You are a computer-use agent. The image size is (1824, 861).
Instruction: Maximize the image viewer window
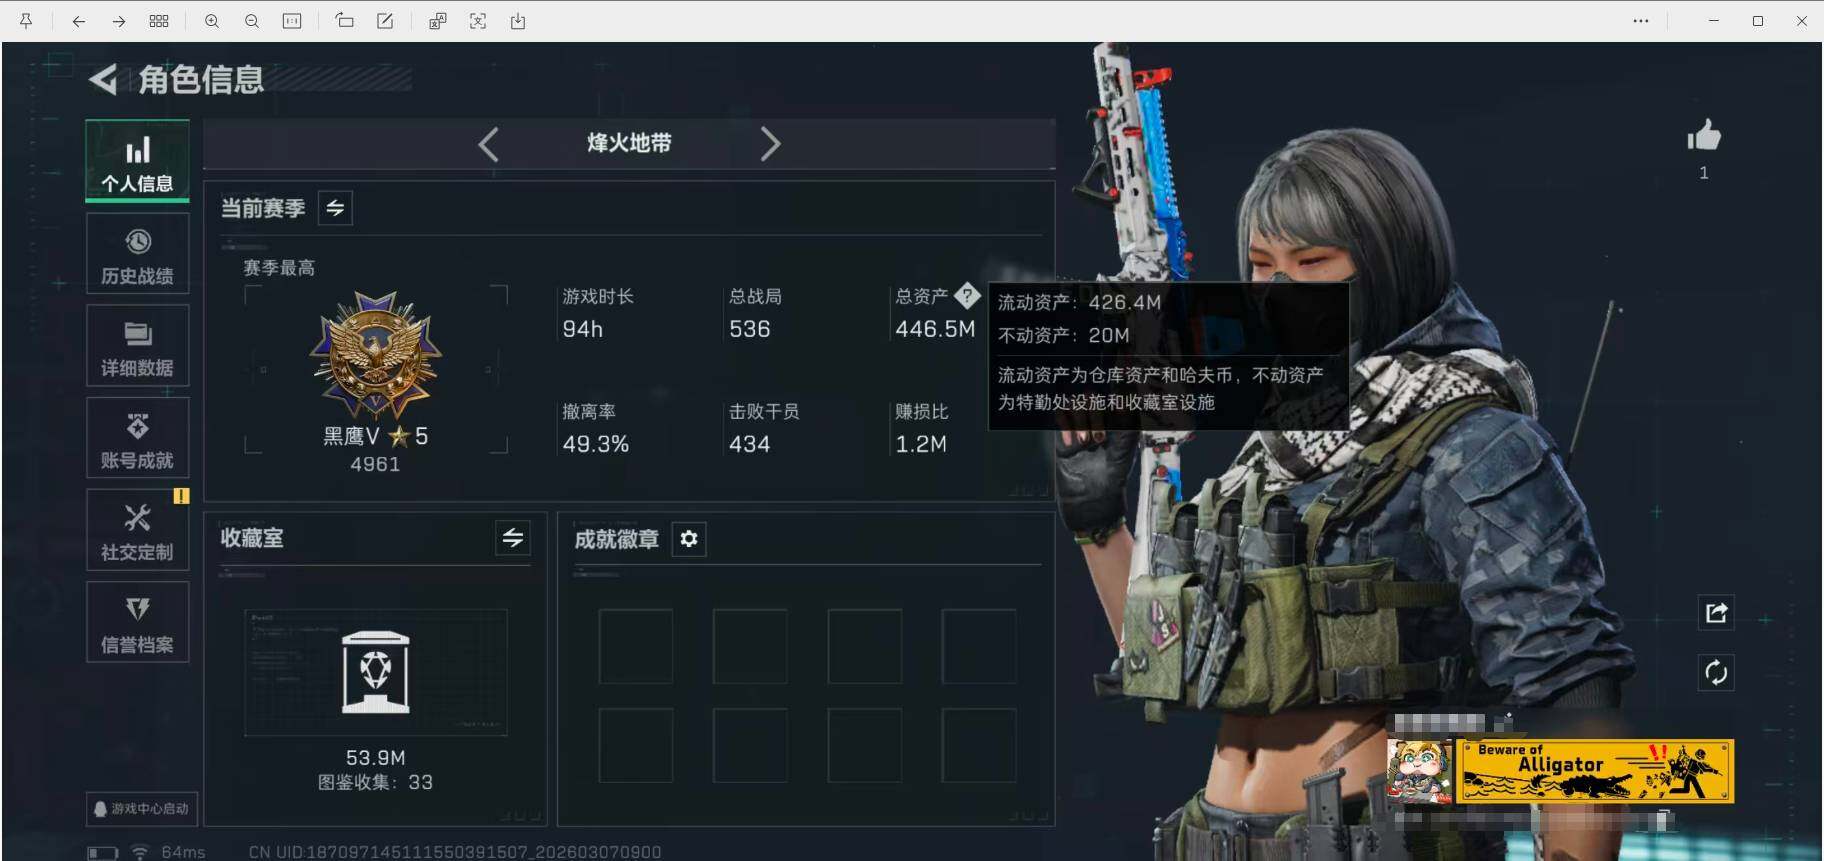click(1758, 21)
